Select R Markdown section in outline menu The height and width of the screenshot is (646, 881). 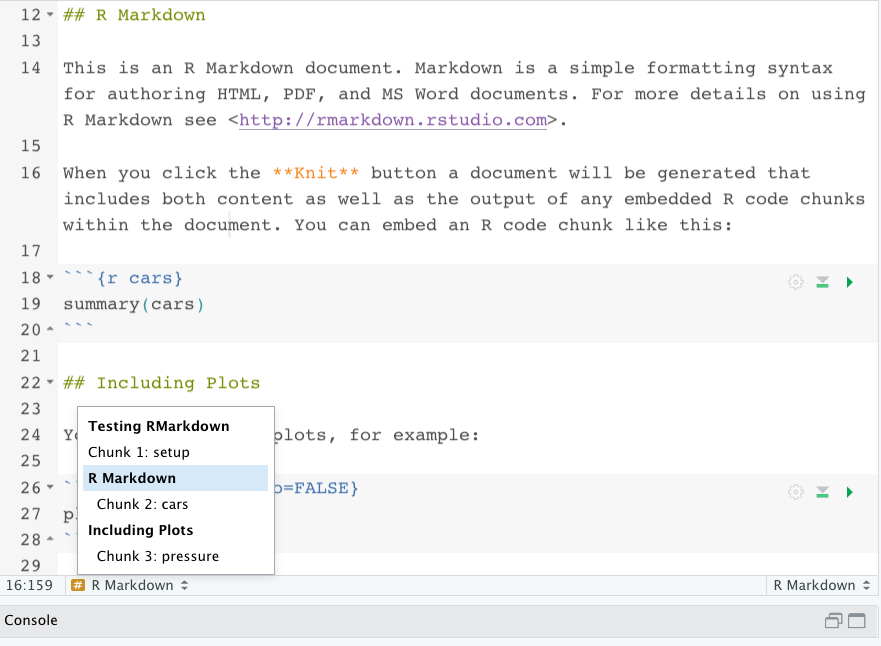175,478
